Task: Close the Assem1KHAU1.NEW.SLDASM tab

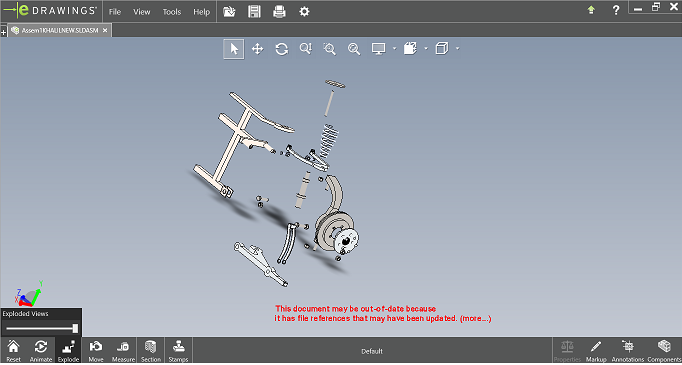Action: (105, 30)
